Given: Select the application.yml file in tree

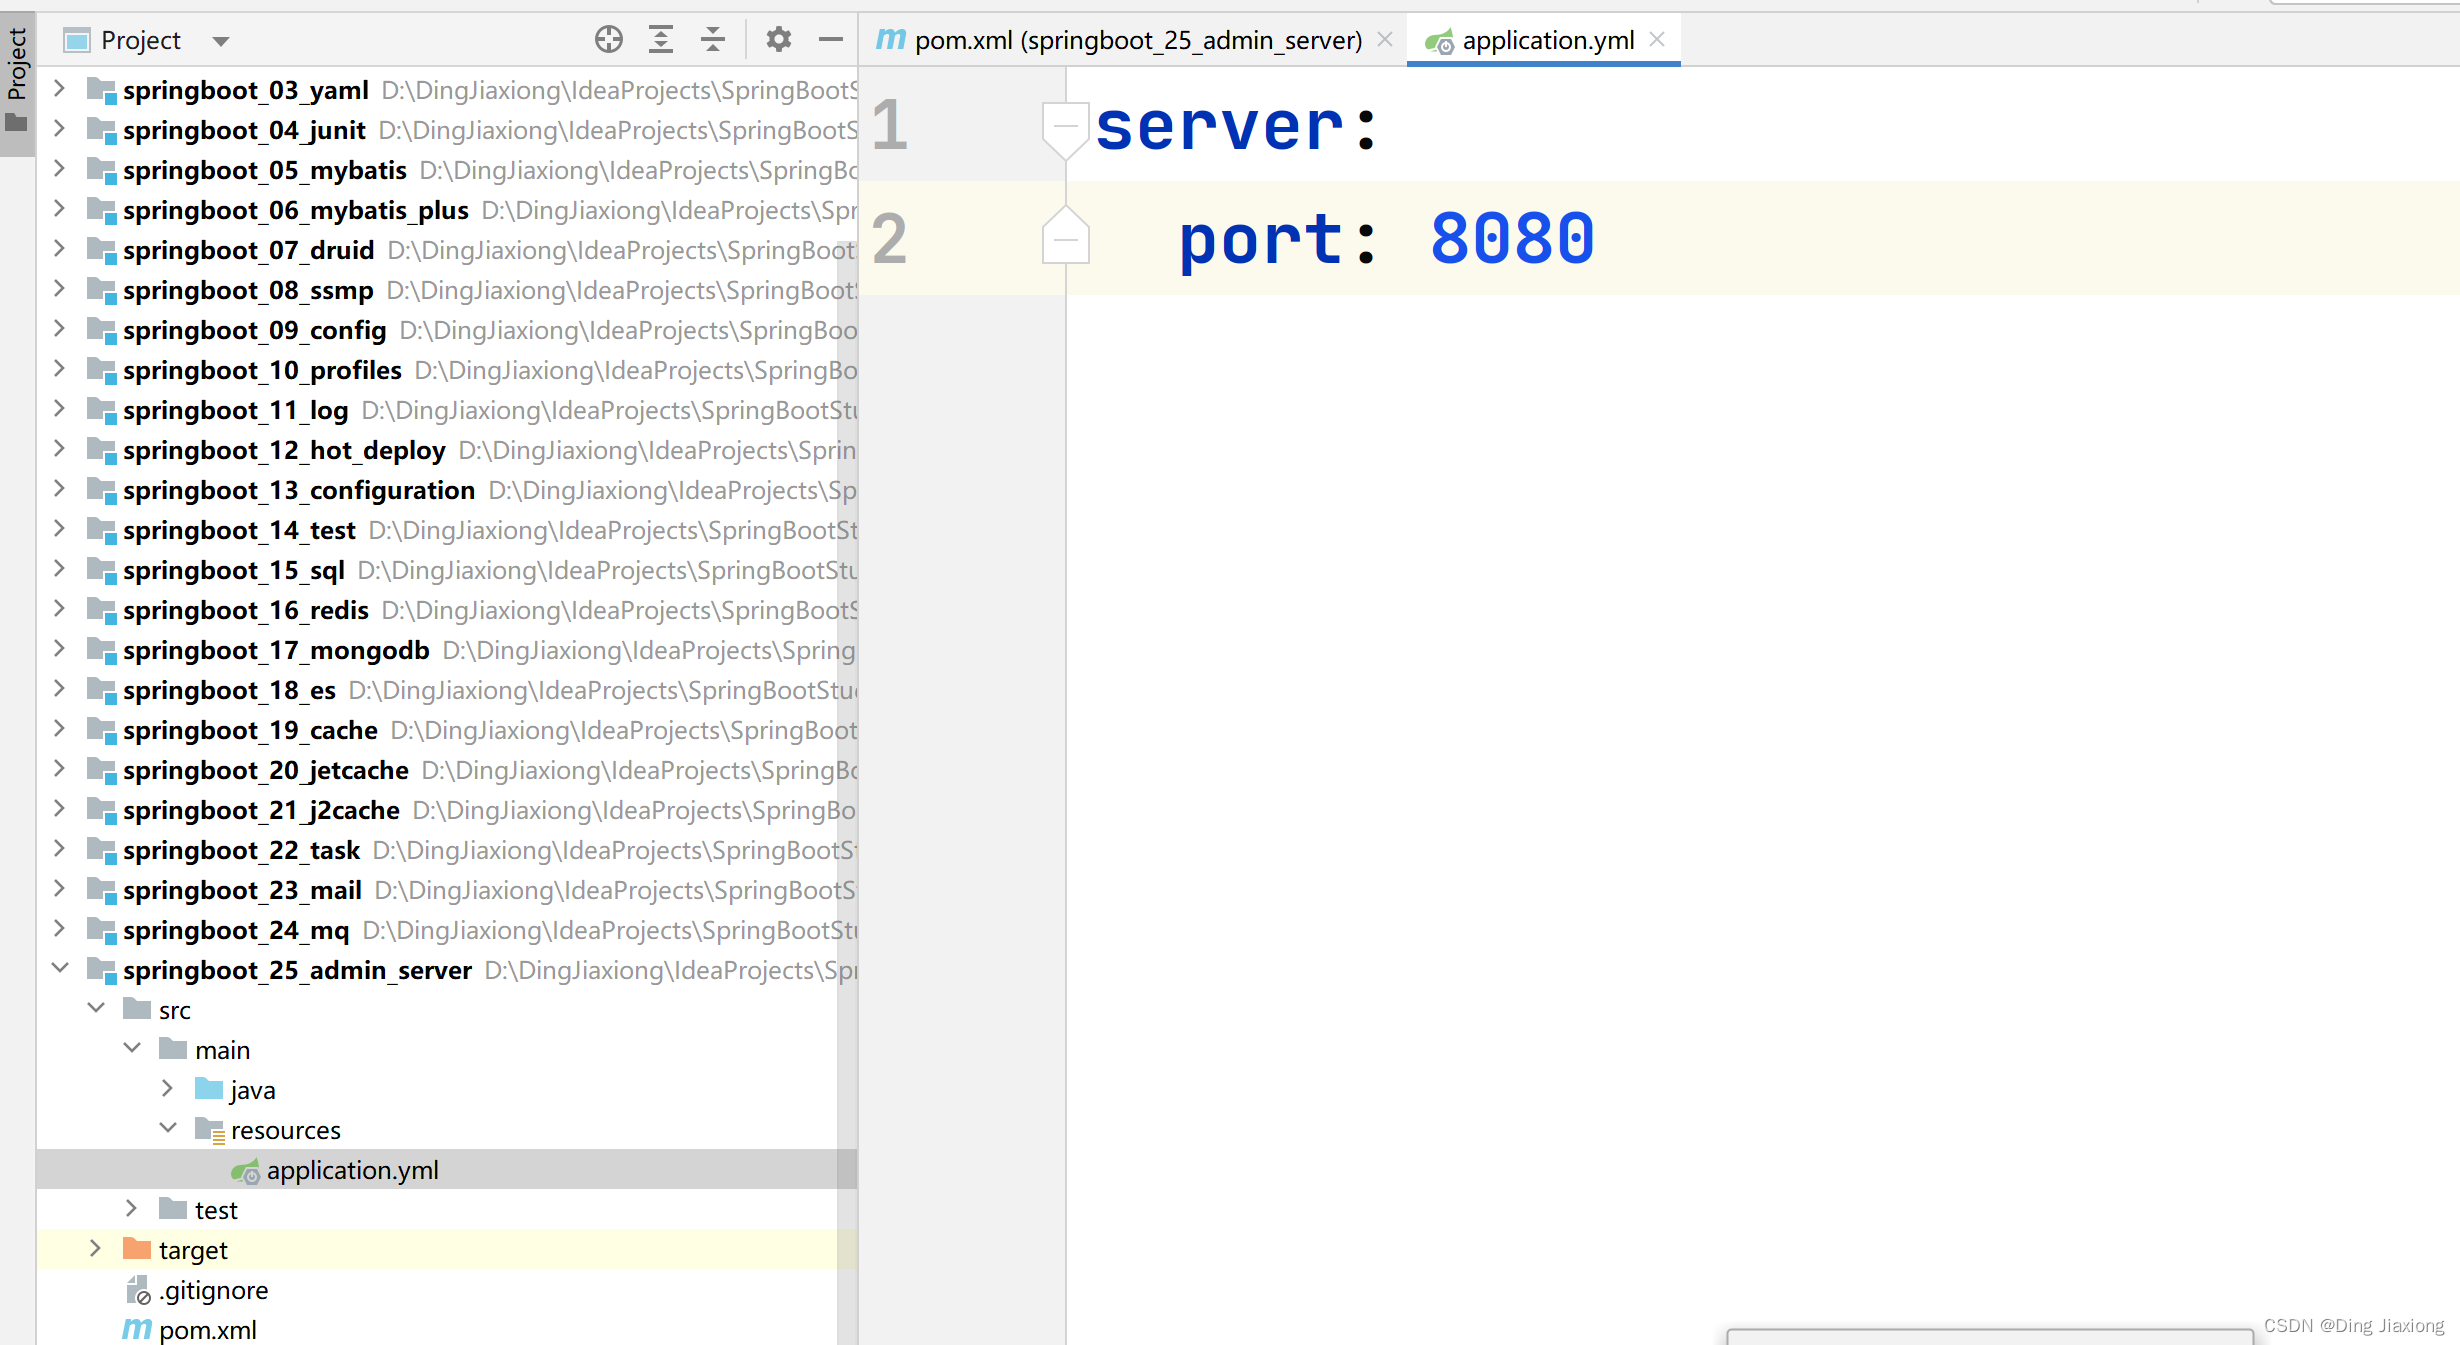Looking at the screenshot, I should pos(447,1169).
